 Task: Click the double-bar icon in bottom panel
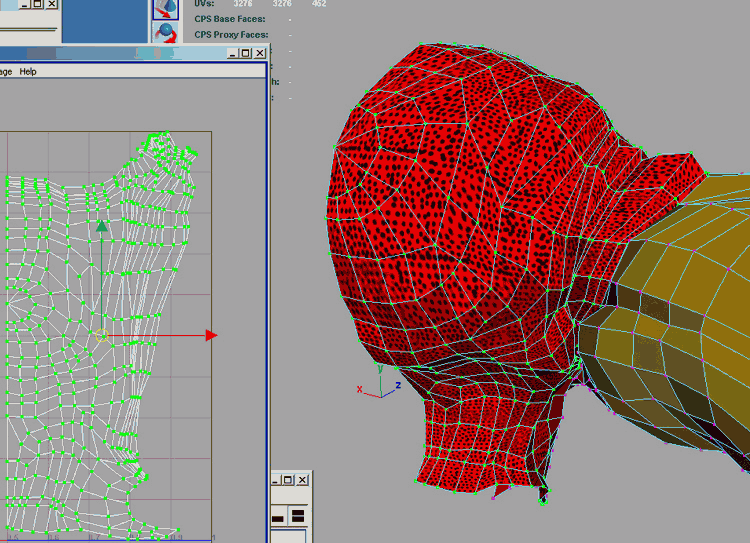[298, 517]
